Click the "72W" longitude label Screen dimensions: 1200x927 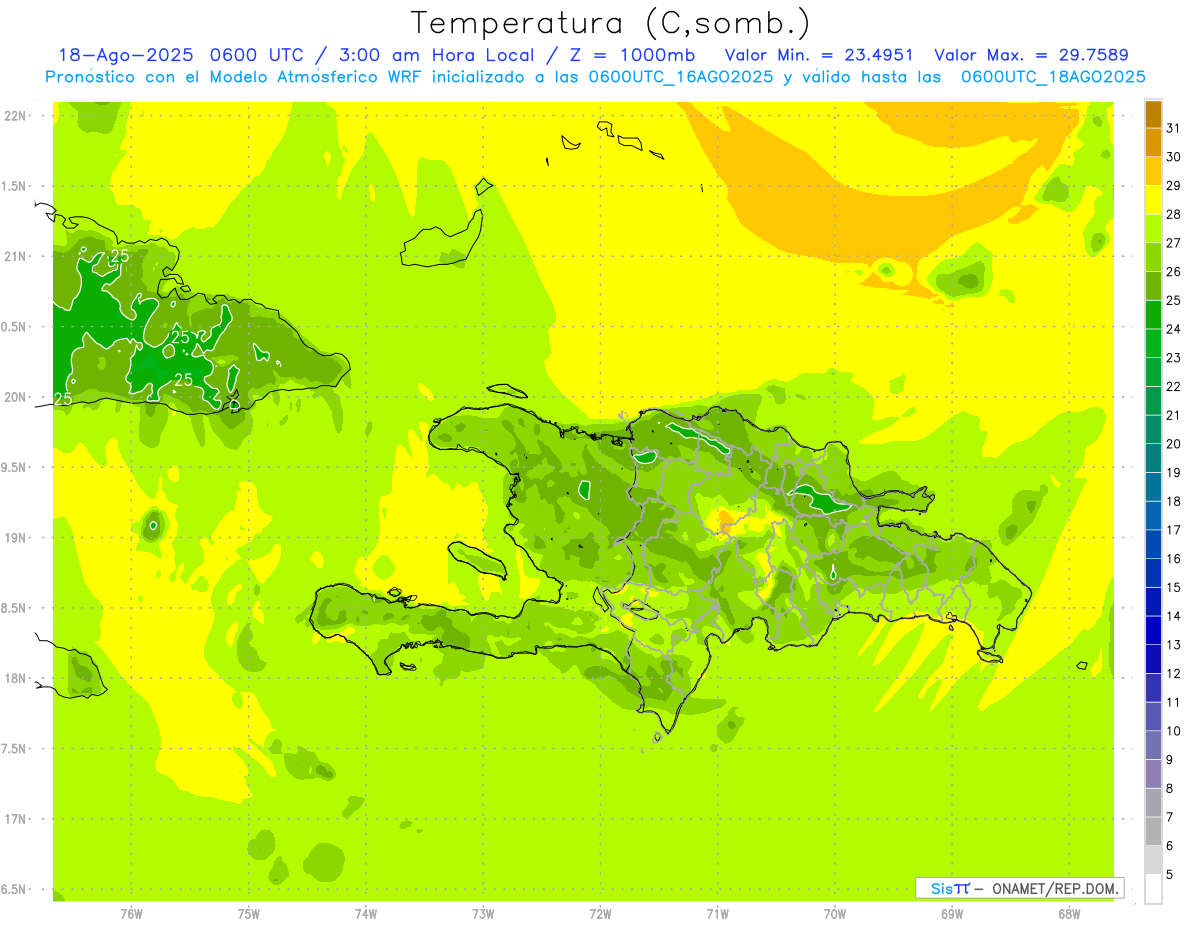[x=600, y=915]
